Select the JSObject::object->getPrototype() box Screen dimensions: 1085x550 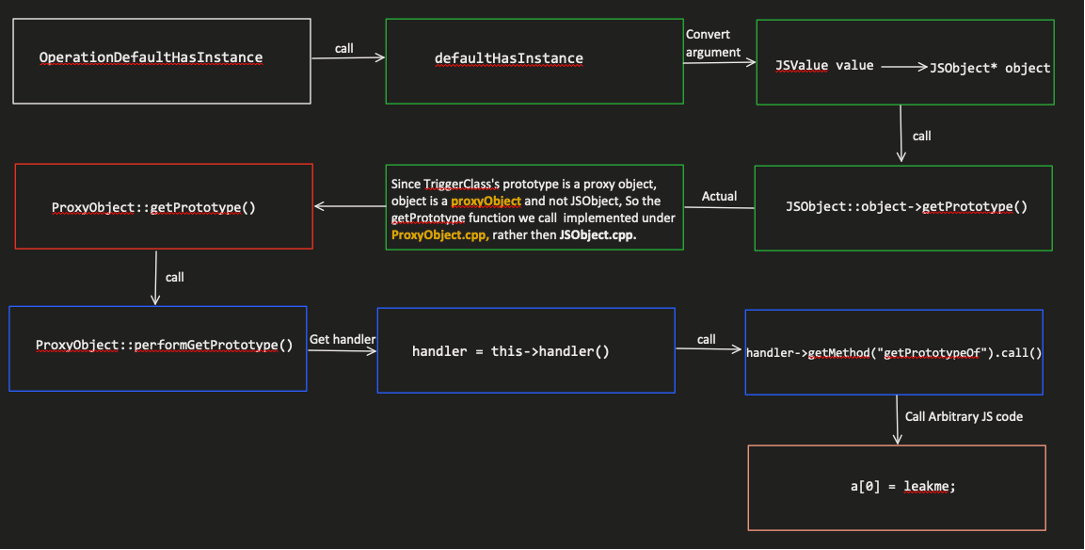point(903,208)
